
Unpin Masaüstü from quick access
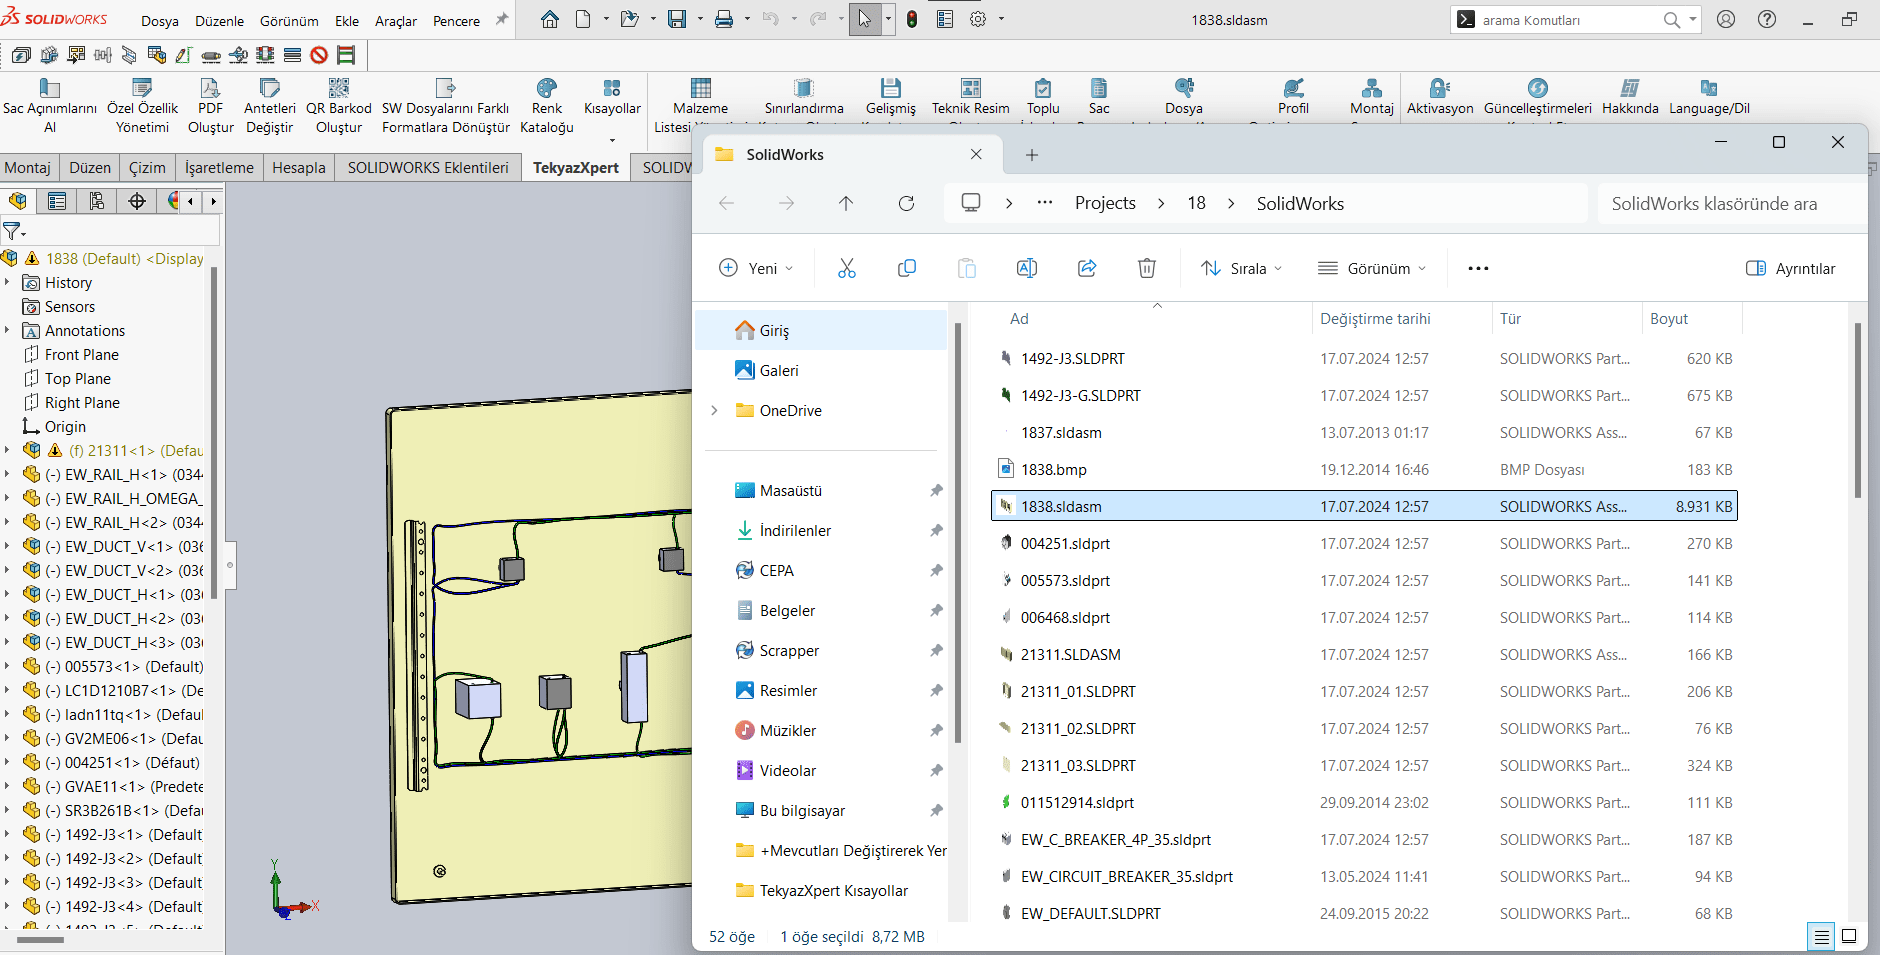click(x=936, y=490)
